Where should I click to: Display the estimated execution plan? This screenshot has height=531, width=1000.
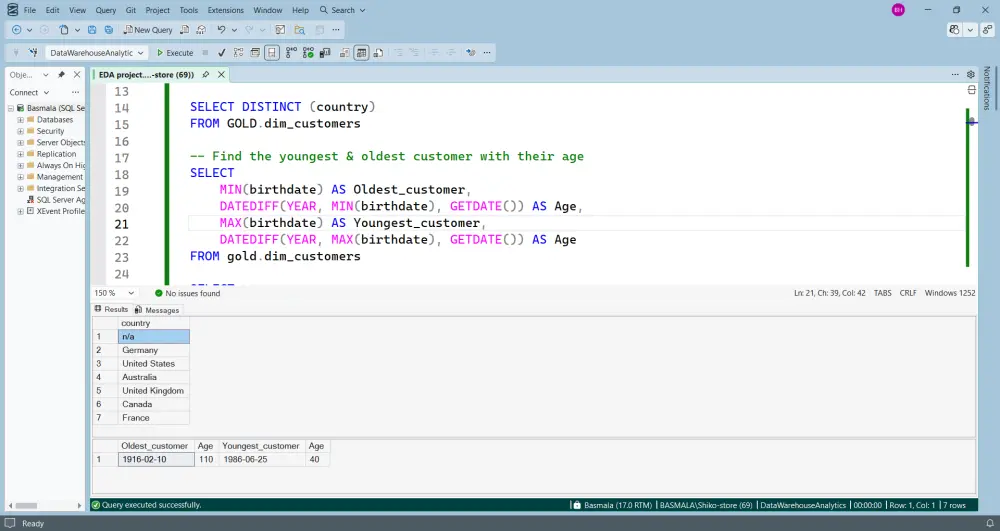pos(239,53)
